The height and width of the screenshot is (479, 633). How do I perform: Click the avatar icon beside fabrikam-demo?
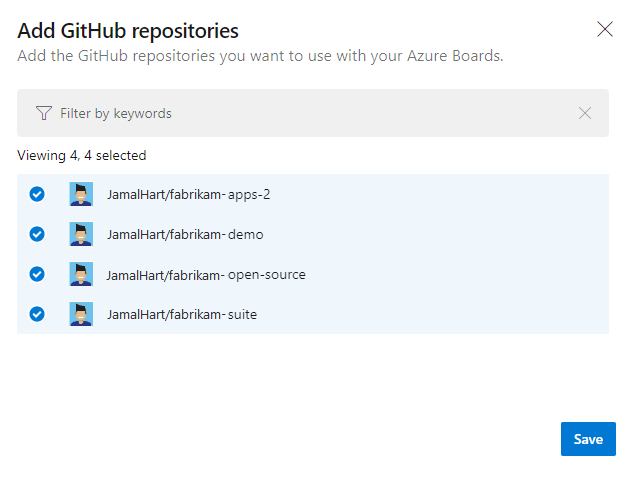(x=81, y=234)
